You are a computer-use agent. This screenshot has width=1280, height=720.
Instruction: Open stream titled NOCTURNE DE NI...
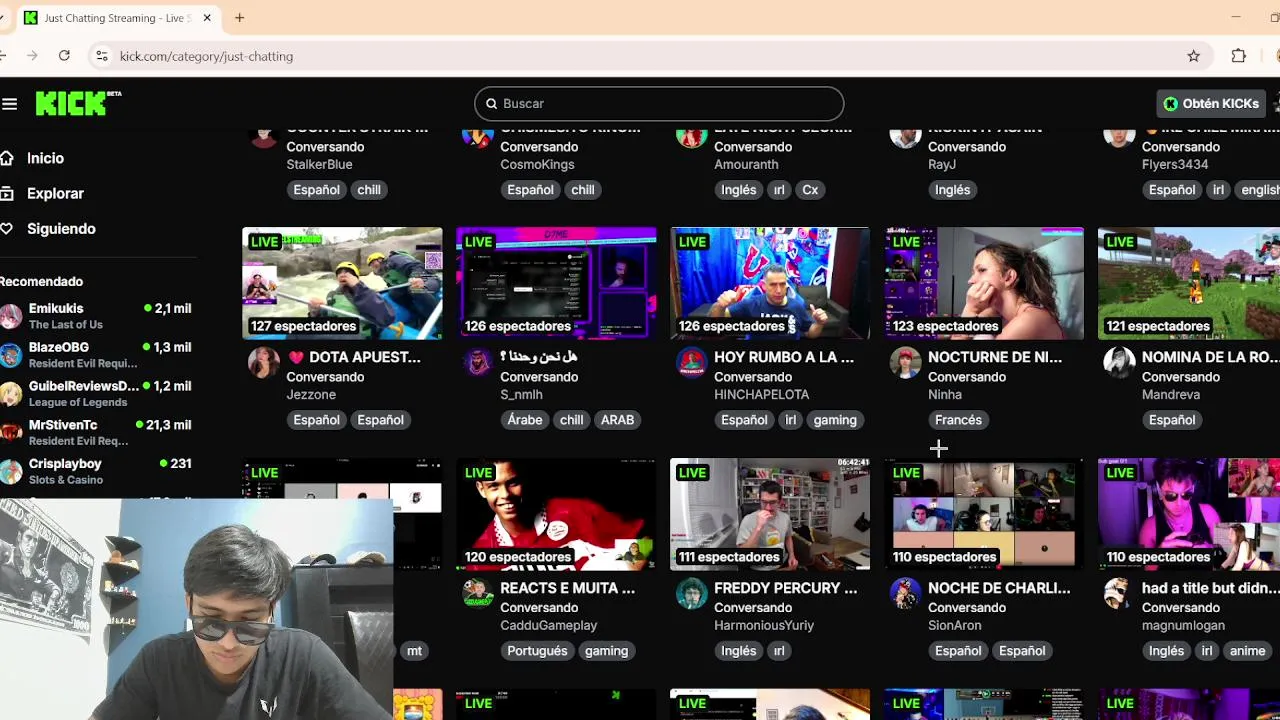pyautogui.click(x=995, y=357)
